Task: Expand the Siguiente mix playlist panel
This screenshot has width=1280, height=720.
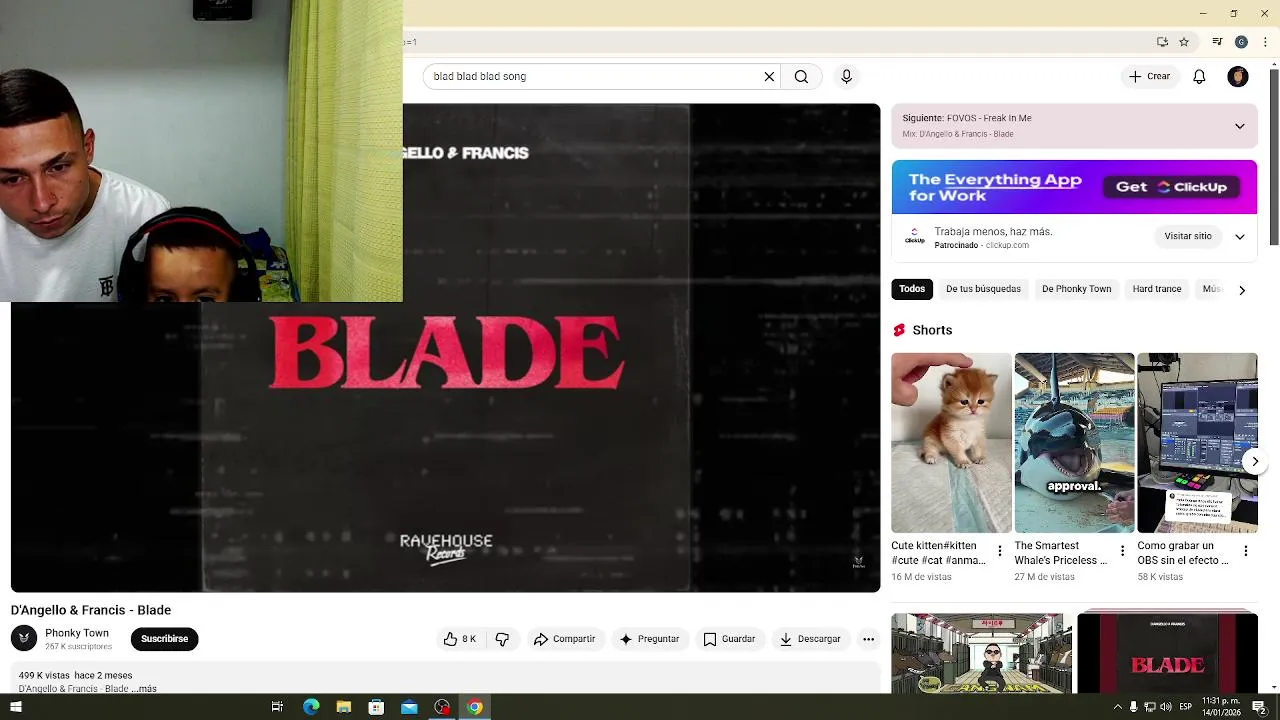Action: point(1239,126)
